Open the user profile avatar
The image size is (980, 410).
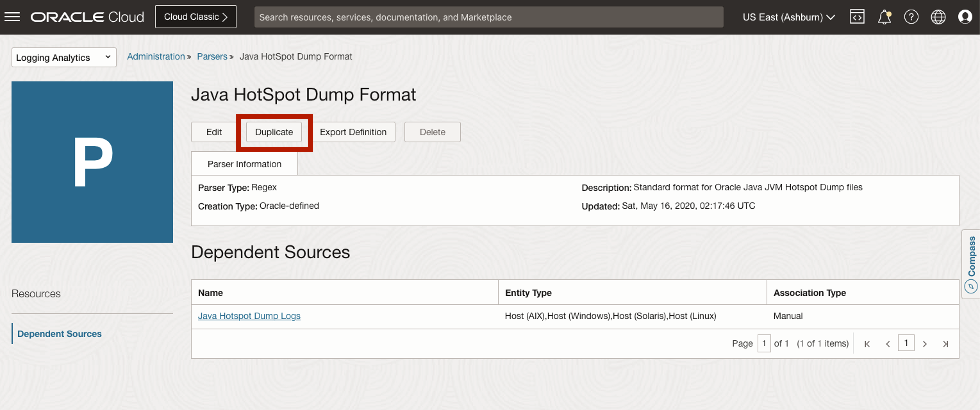(965, 17)
